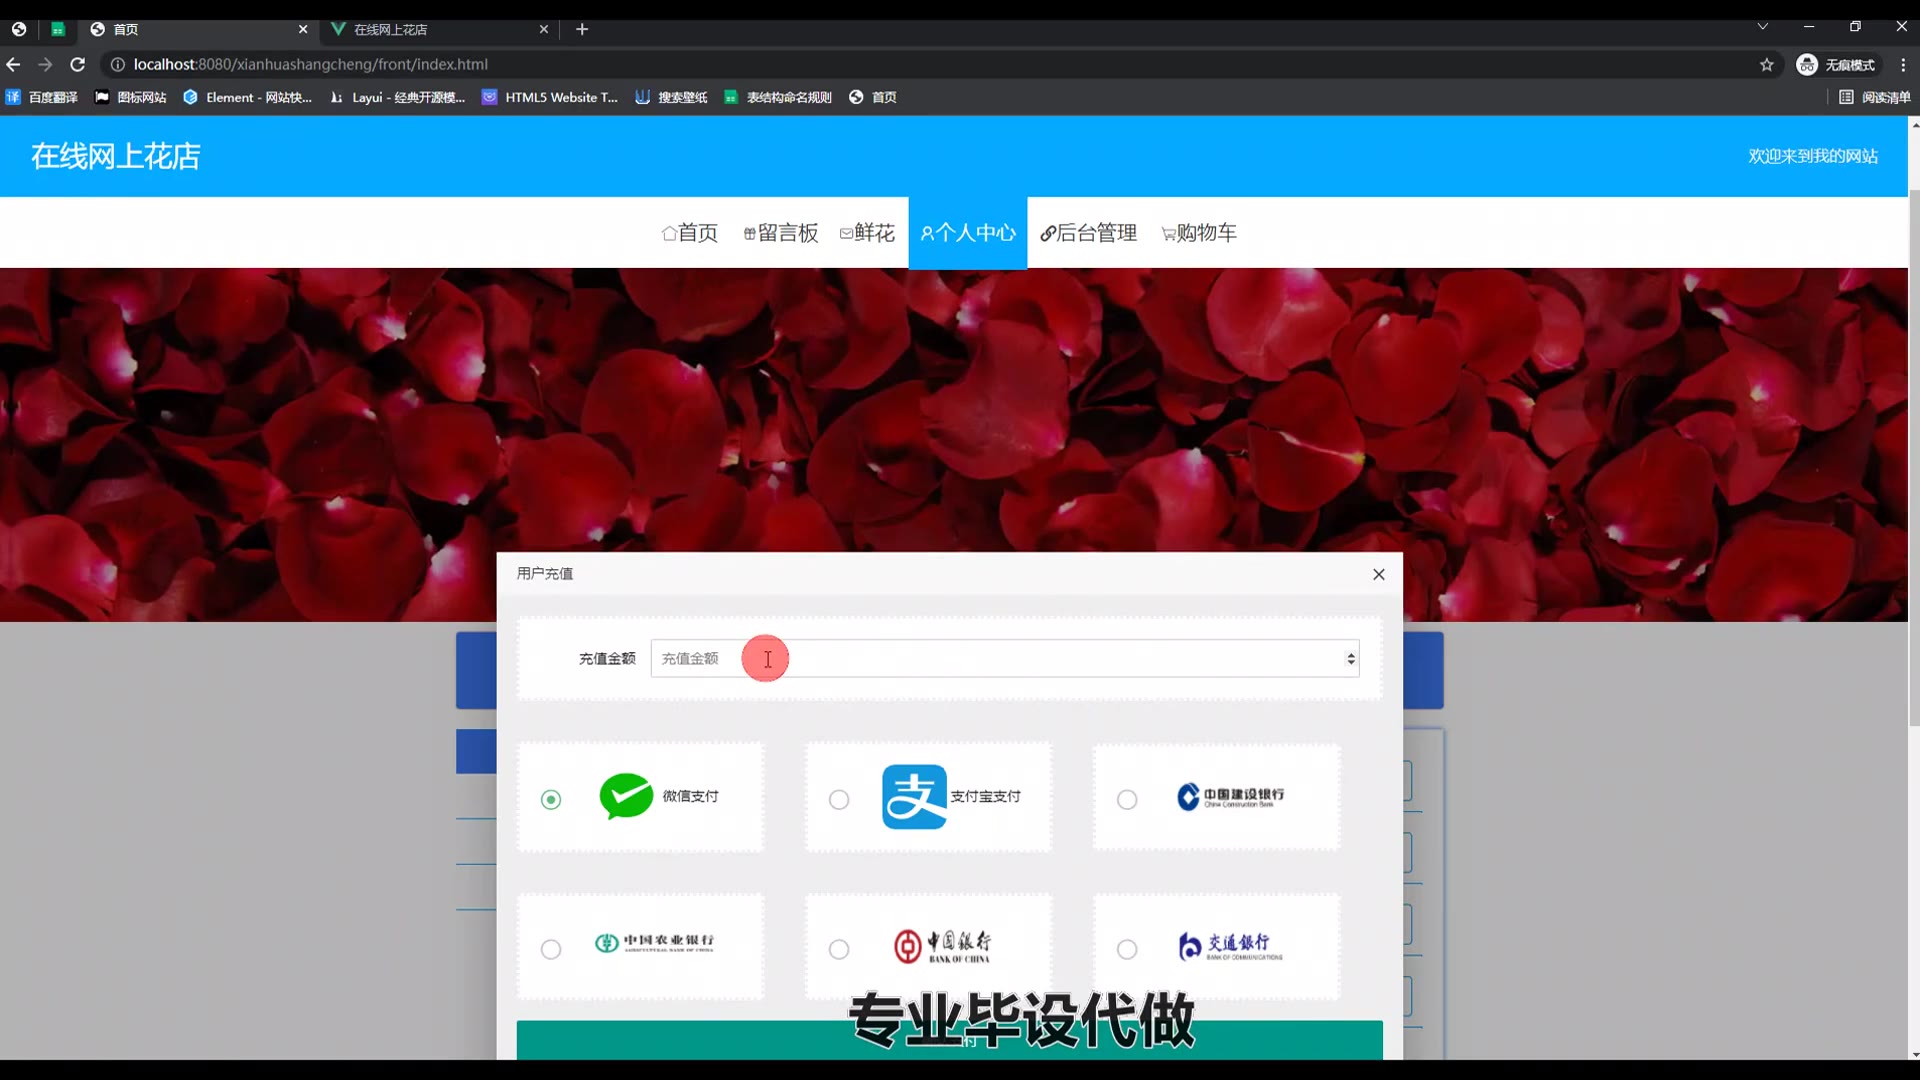The width and height of the screenshot is (1920, 1080).
Task: Click the 充值金额 input field
Action: (x=1000, y=659)
